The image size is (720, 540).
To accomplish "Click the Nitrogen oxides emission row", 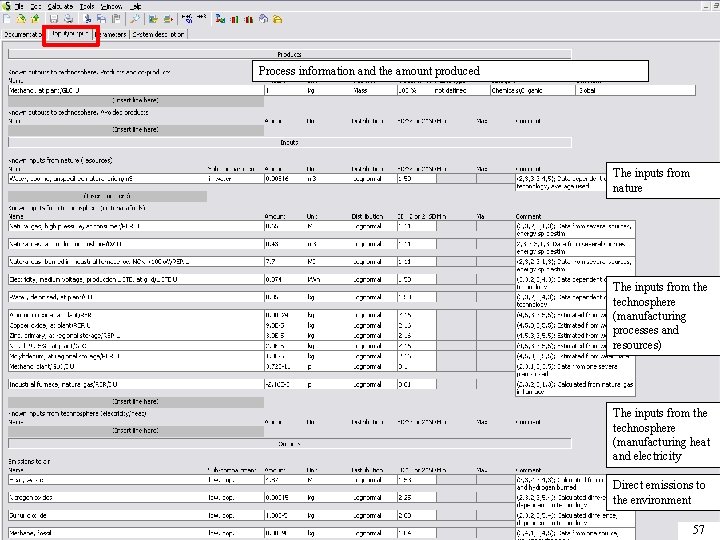I will [x=107, y=497].
